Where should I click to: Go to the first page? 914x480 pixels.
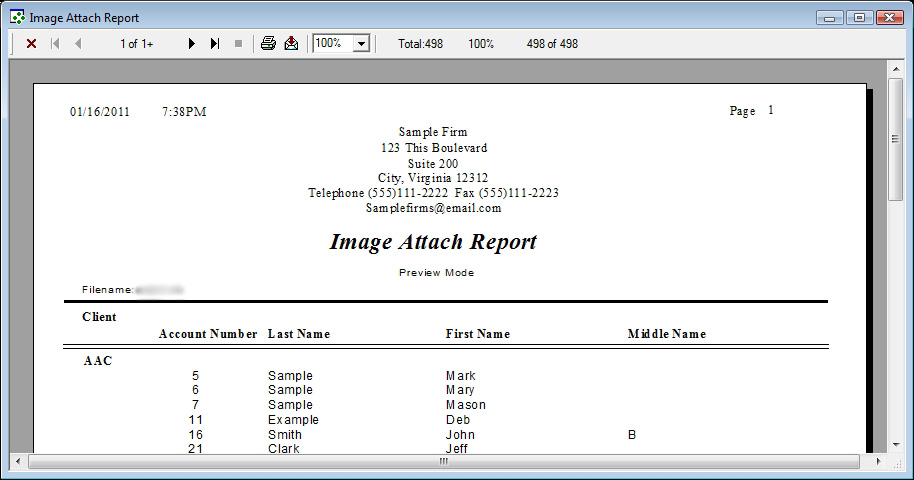[55, 44]
